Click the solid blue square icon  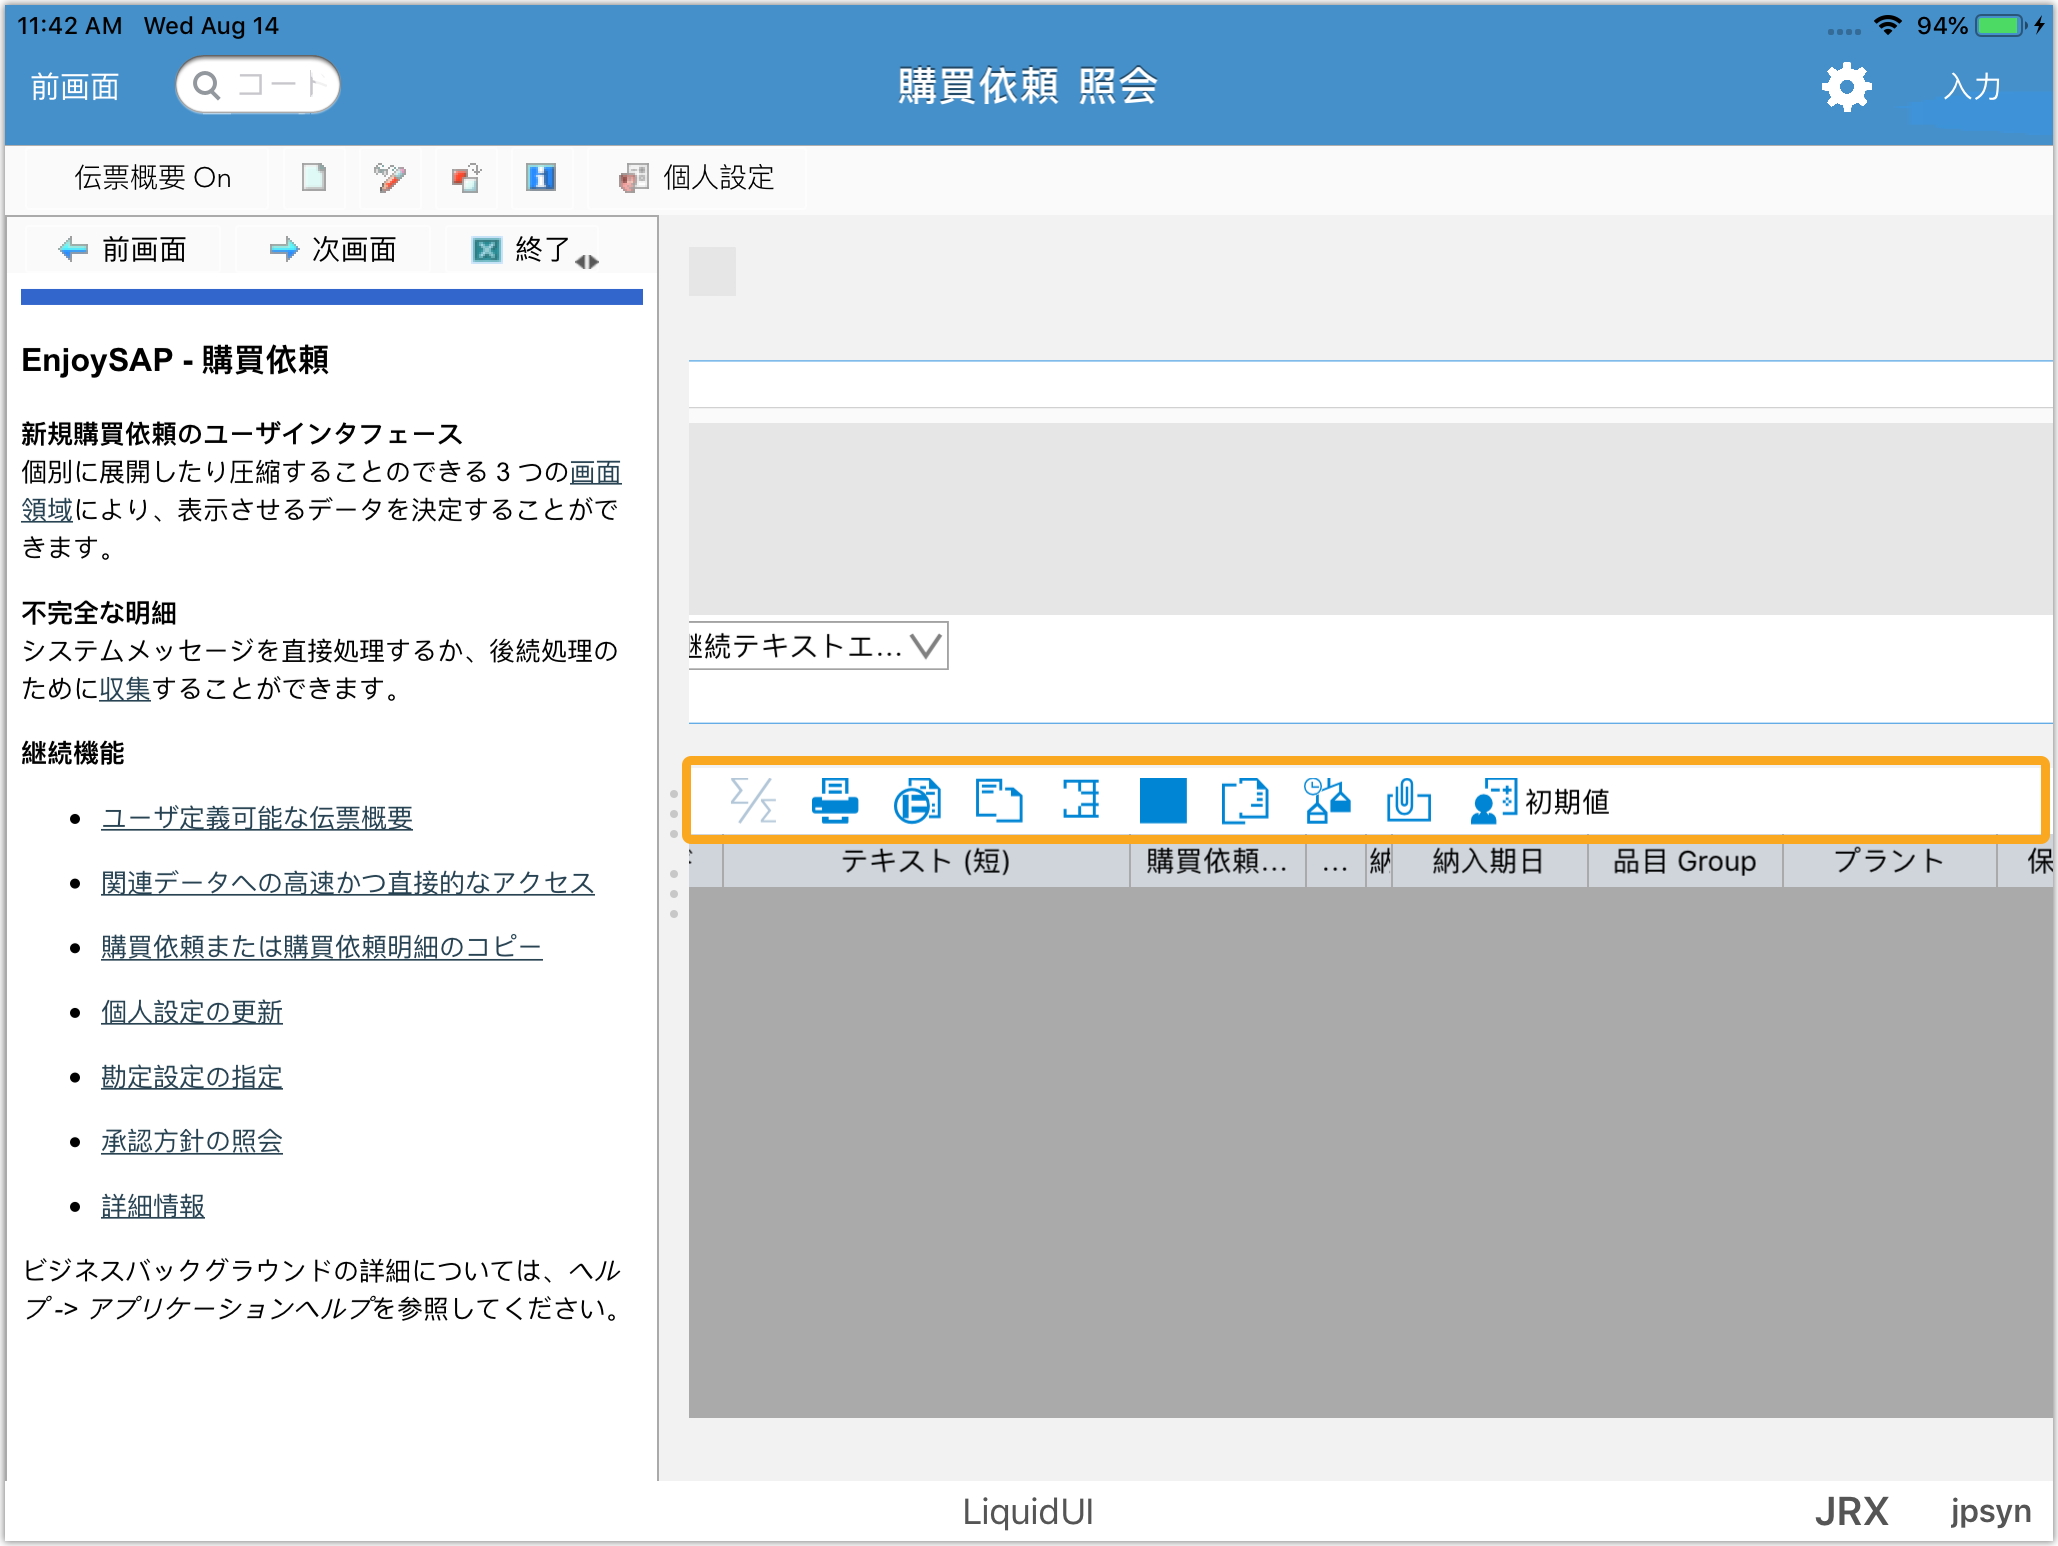(1162, 801)
